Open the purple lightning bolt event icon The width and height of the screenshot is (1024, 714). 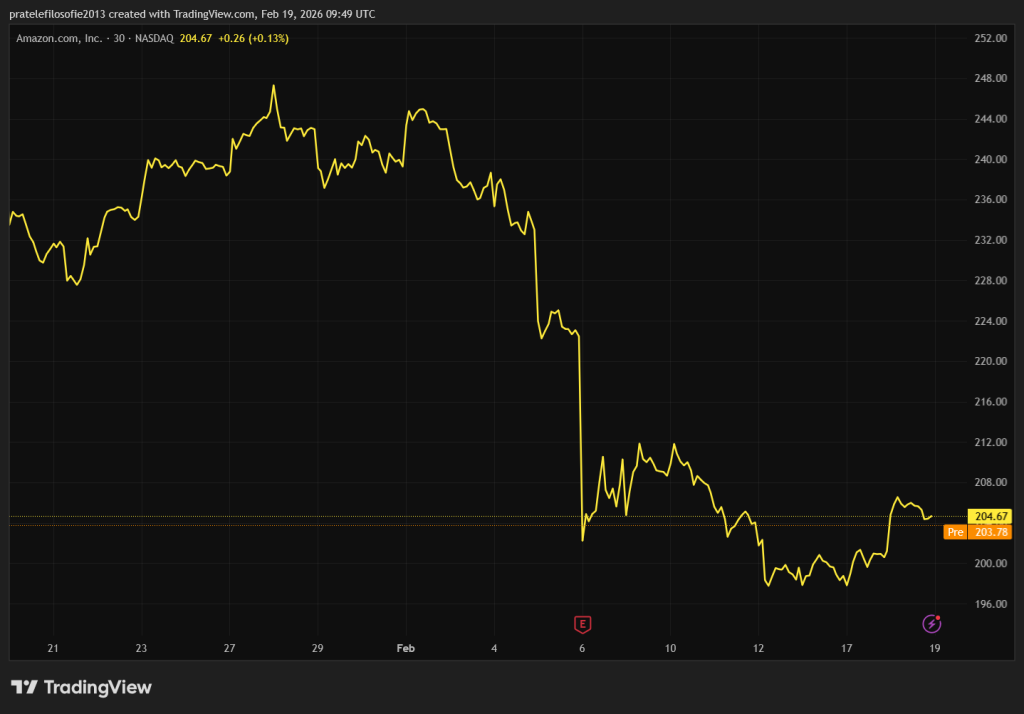coord(931,624)
